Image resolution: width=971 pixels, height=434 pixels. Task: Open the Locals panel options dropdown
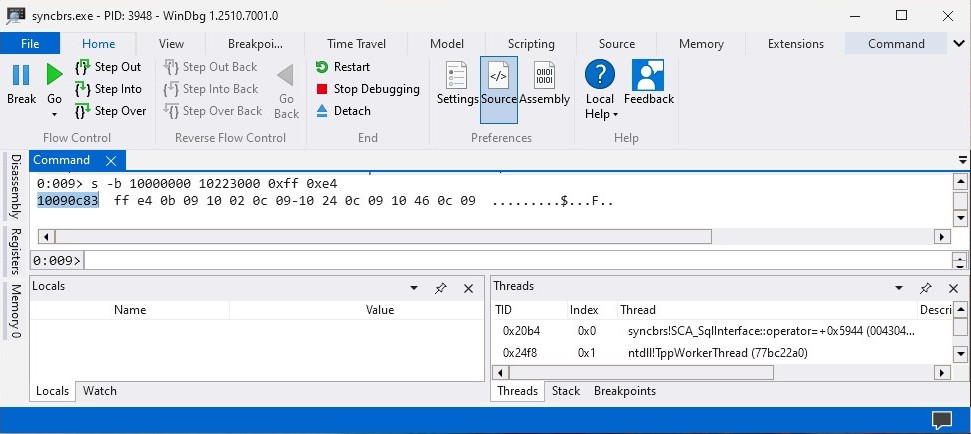(x=414, y=288)
